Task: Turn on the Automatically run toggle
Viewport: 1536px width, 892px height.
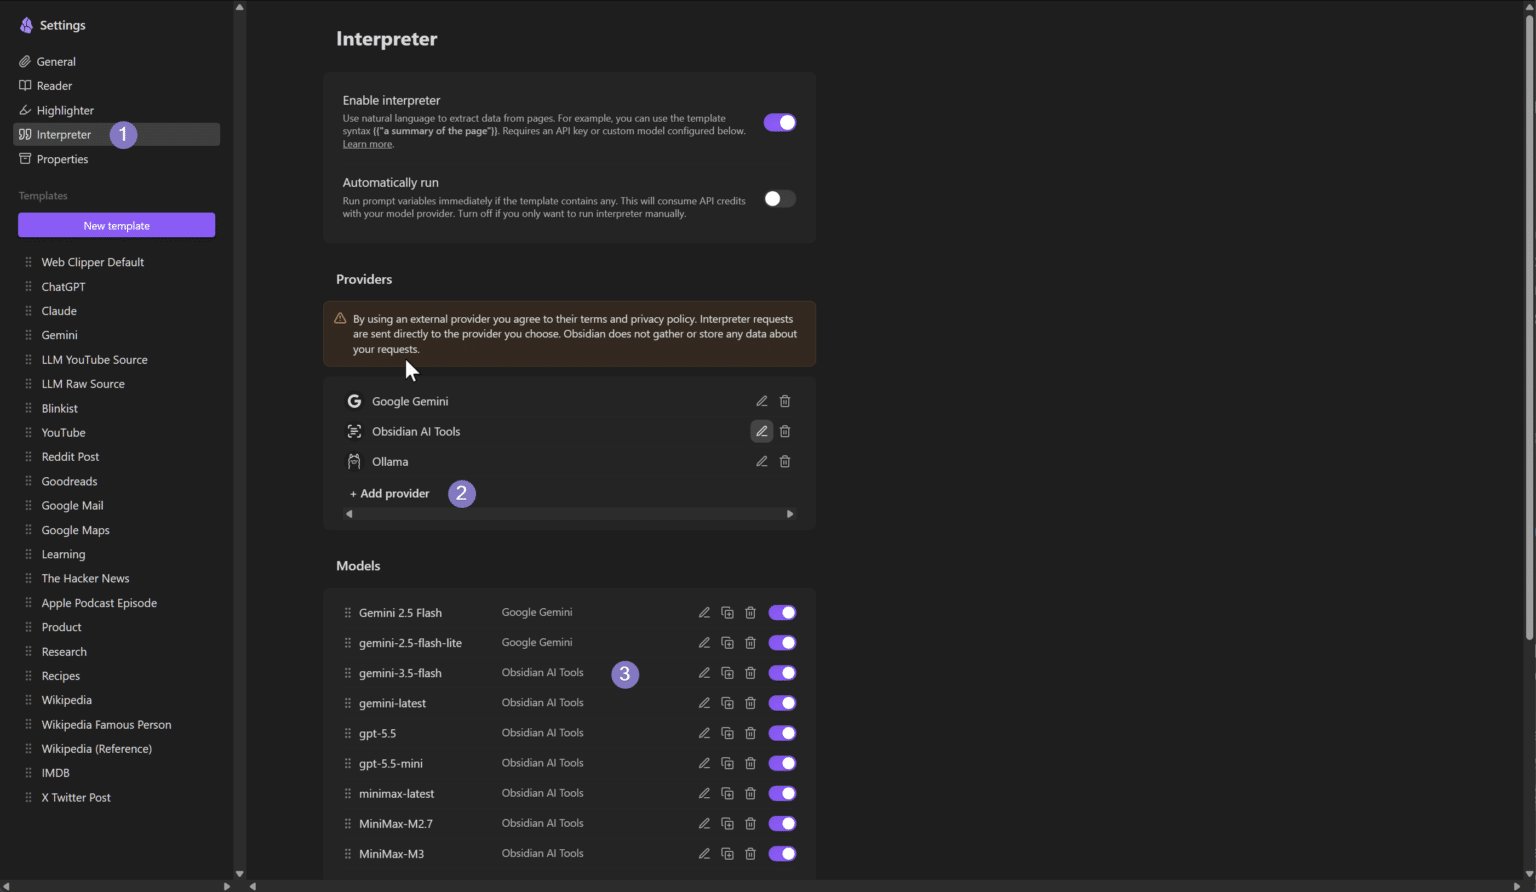Action: [780, 198]
